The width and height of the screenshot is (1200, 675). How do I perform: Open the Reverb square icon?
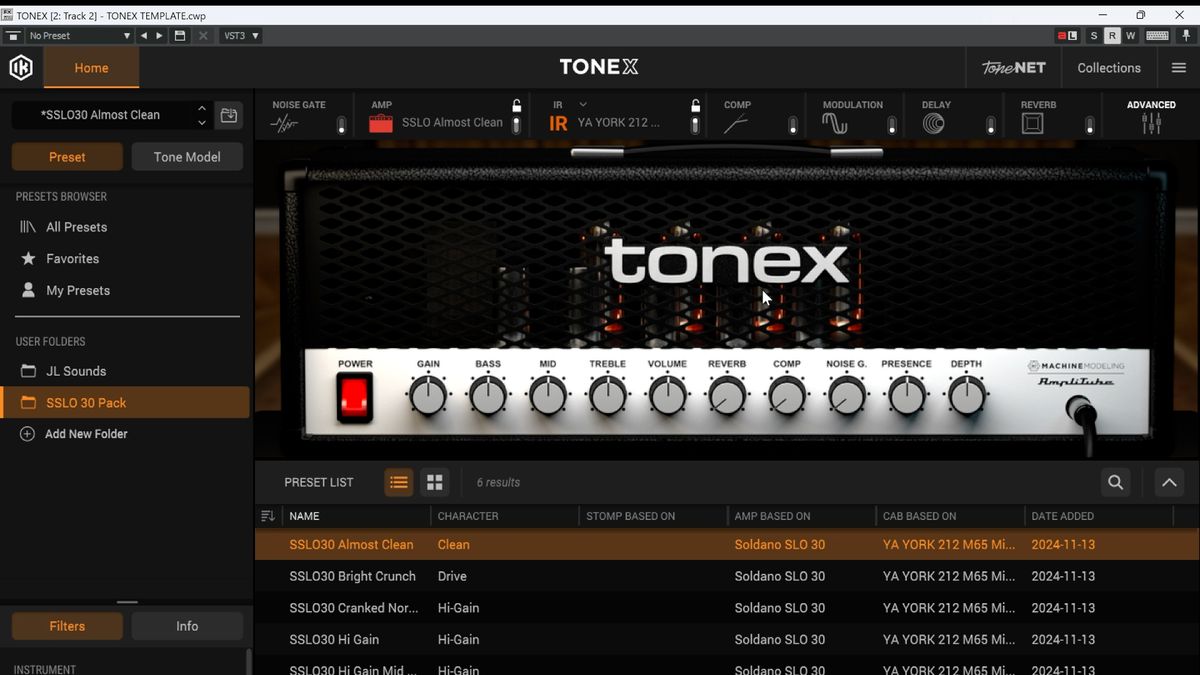coord(1032,123)
